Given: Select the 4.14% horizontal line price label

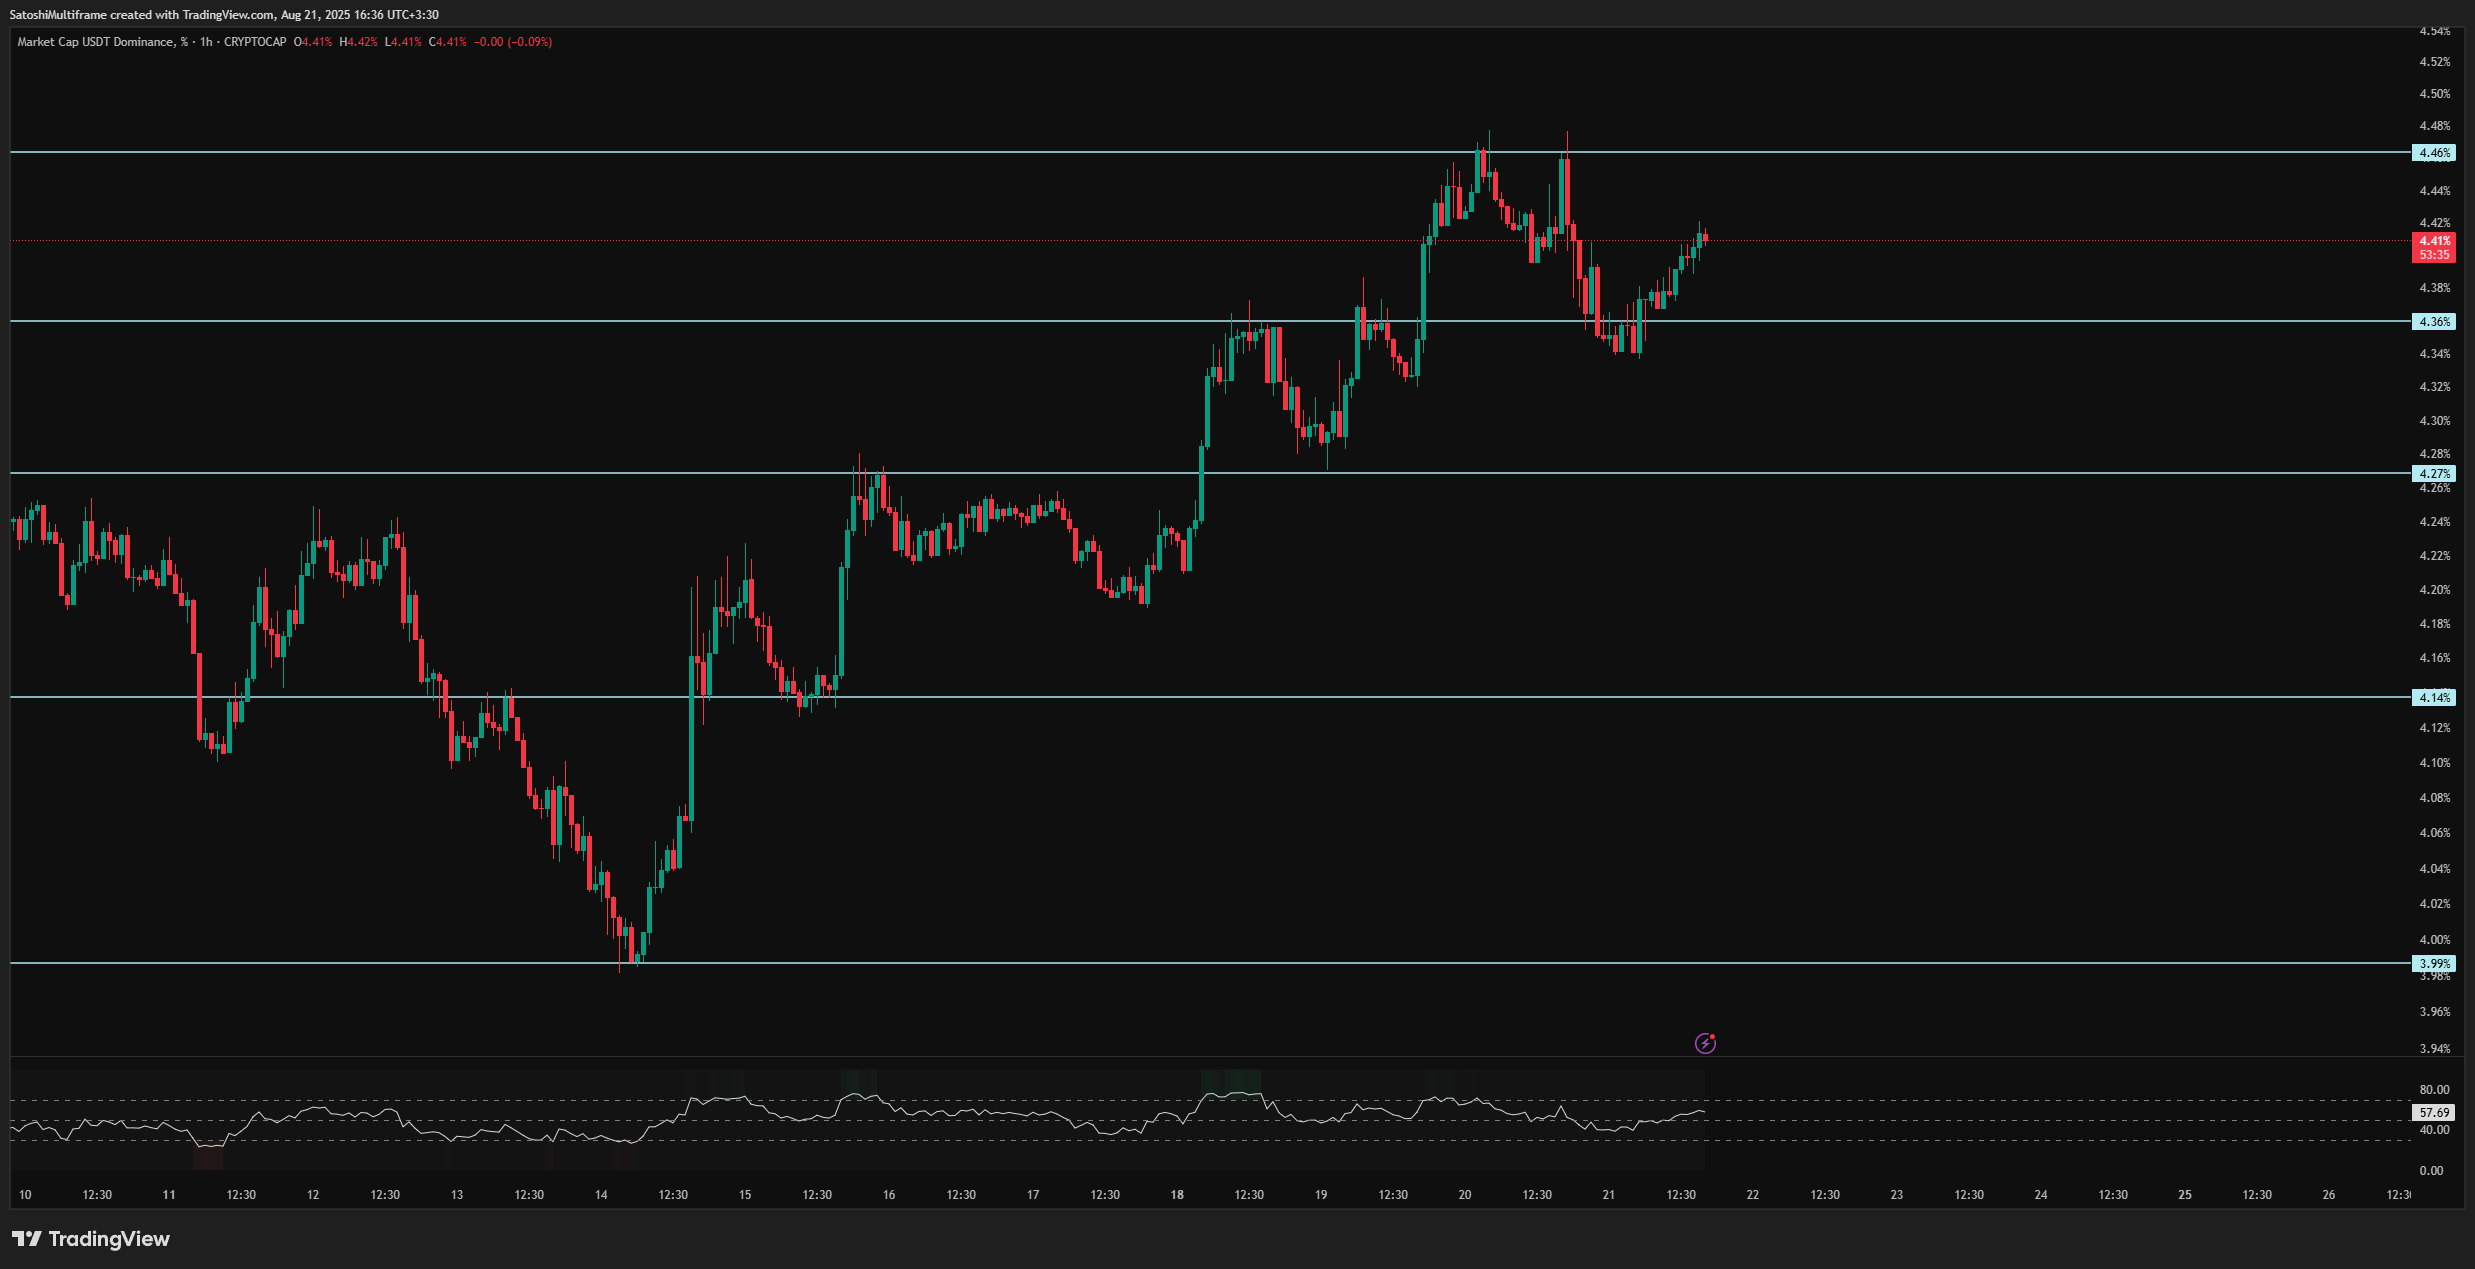Looking at the screenshot, I should click(x=2434, y=698).
